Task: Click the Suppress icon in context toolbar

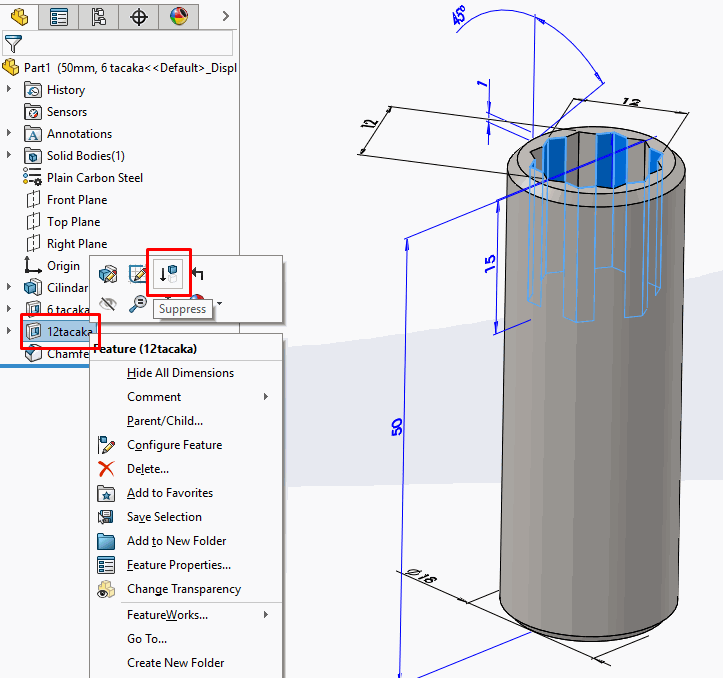Action: [169, 273]
